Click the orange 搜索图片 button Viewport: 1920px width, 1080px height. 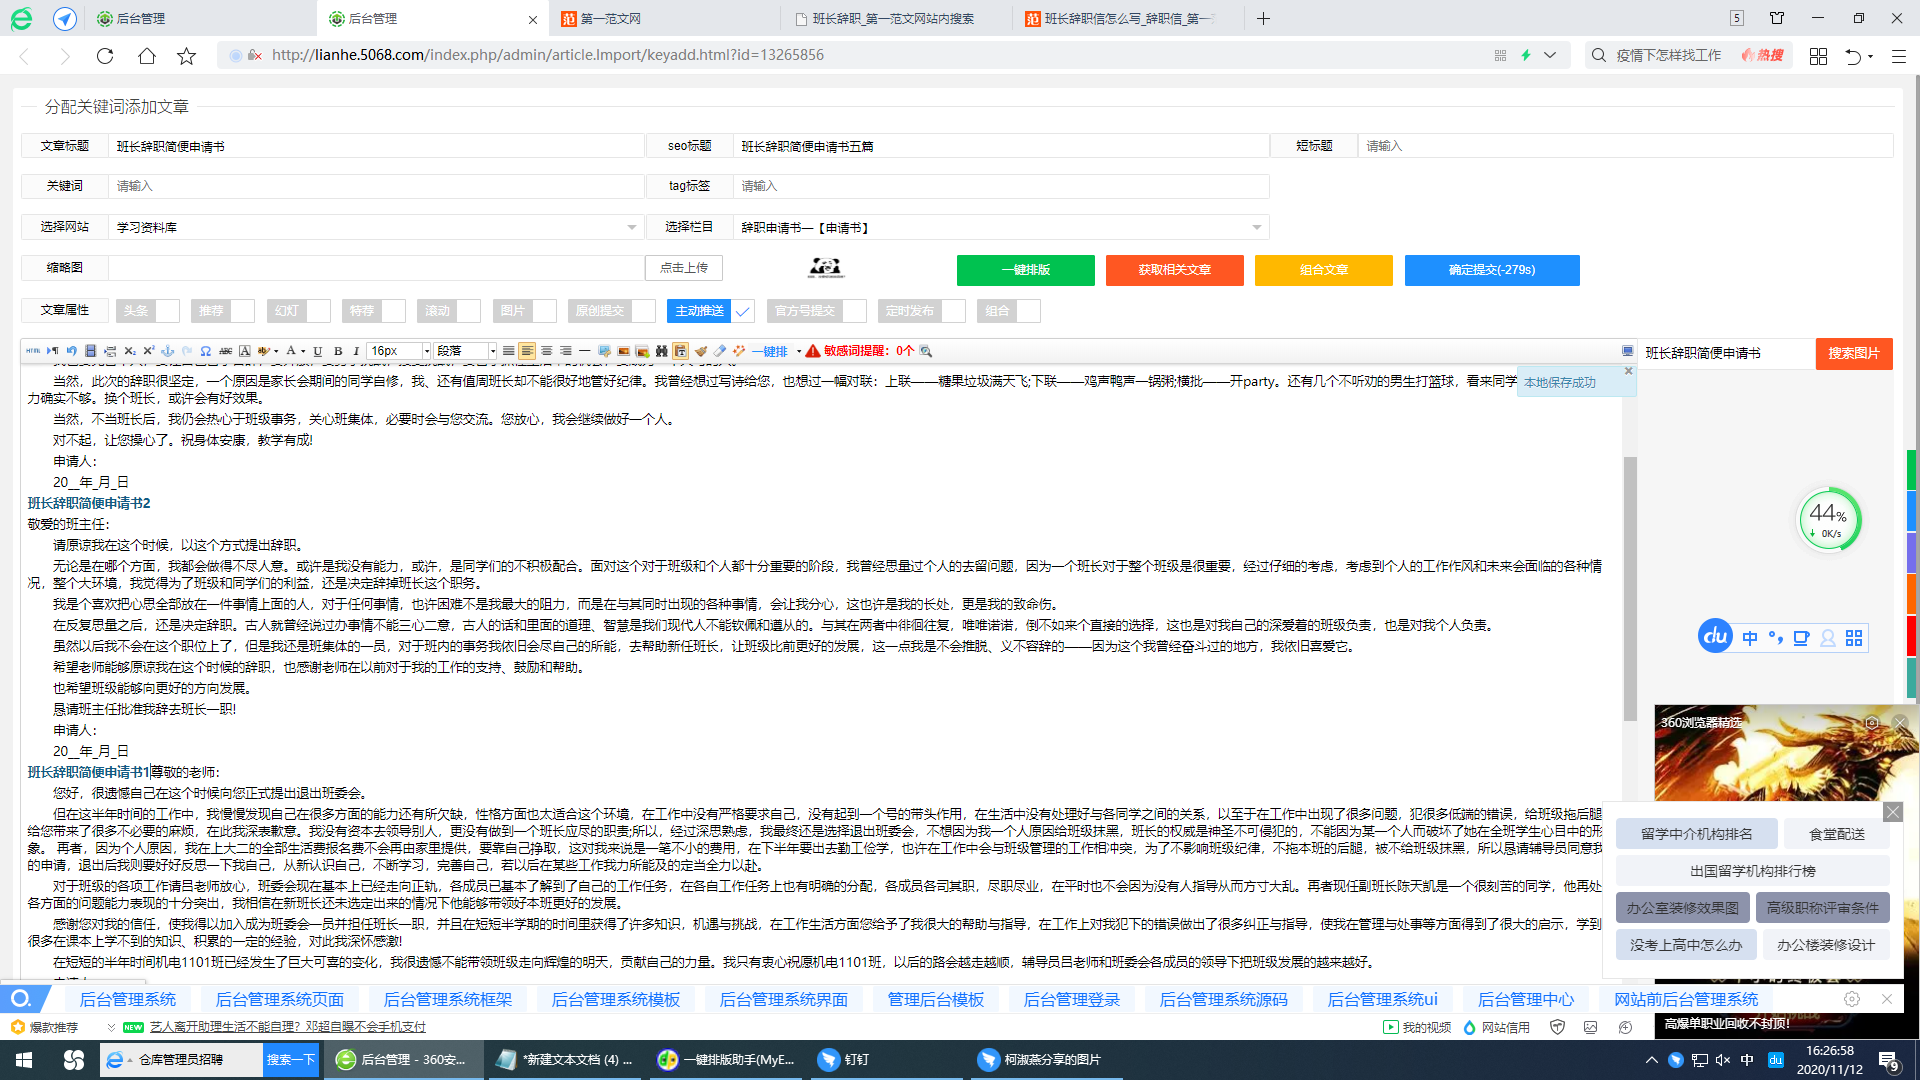pyautogui.click(x=1853, y=353)
